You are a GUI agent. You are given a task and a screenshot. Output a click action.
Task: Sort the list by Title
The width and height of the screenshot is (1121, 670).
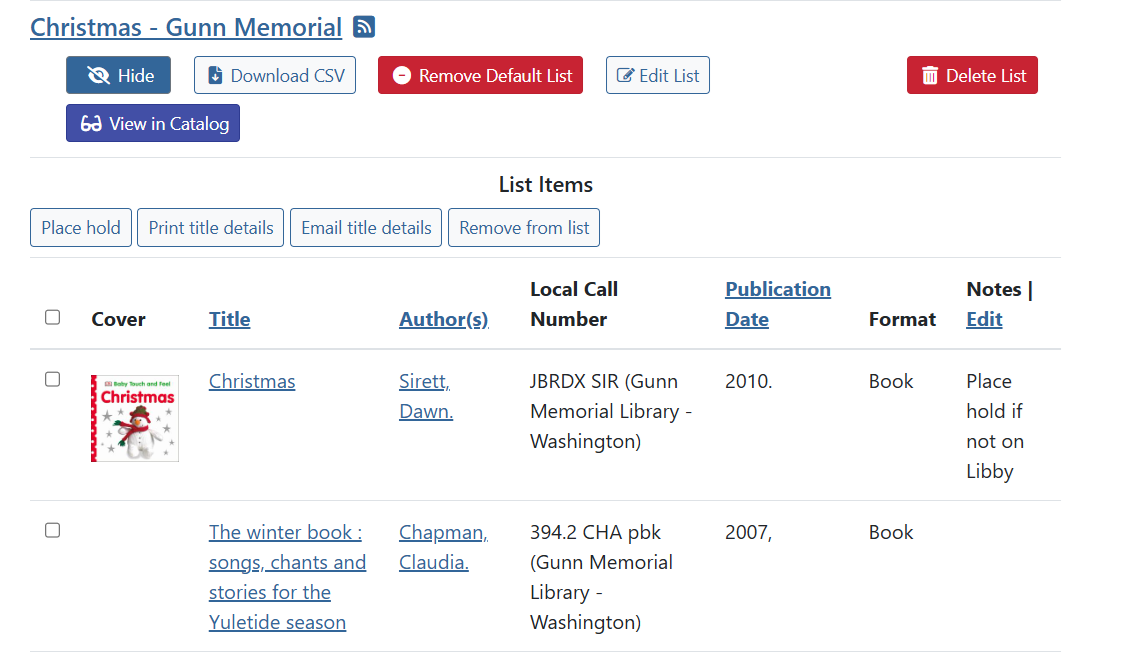coord(229,318)
